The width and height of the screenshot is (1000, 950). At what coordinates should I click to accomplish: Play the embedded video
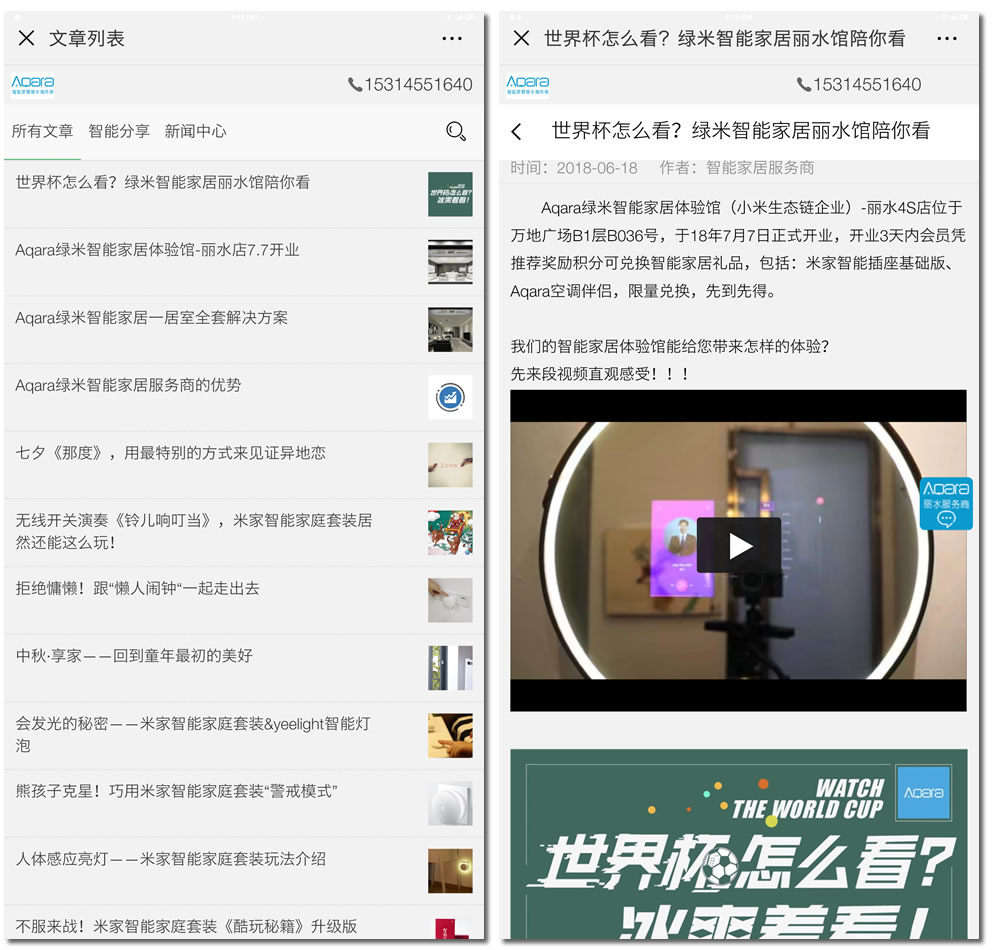tap(739, 545)
